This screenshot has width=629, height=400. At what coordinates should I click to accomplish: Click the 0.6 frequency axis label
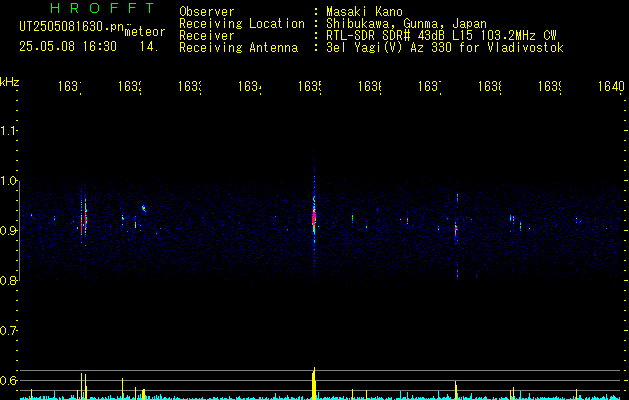click(9, 380)
